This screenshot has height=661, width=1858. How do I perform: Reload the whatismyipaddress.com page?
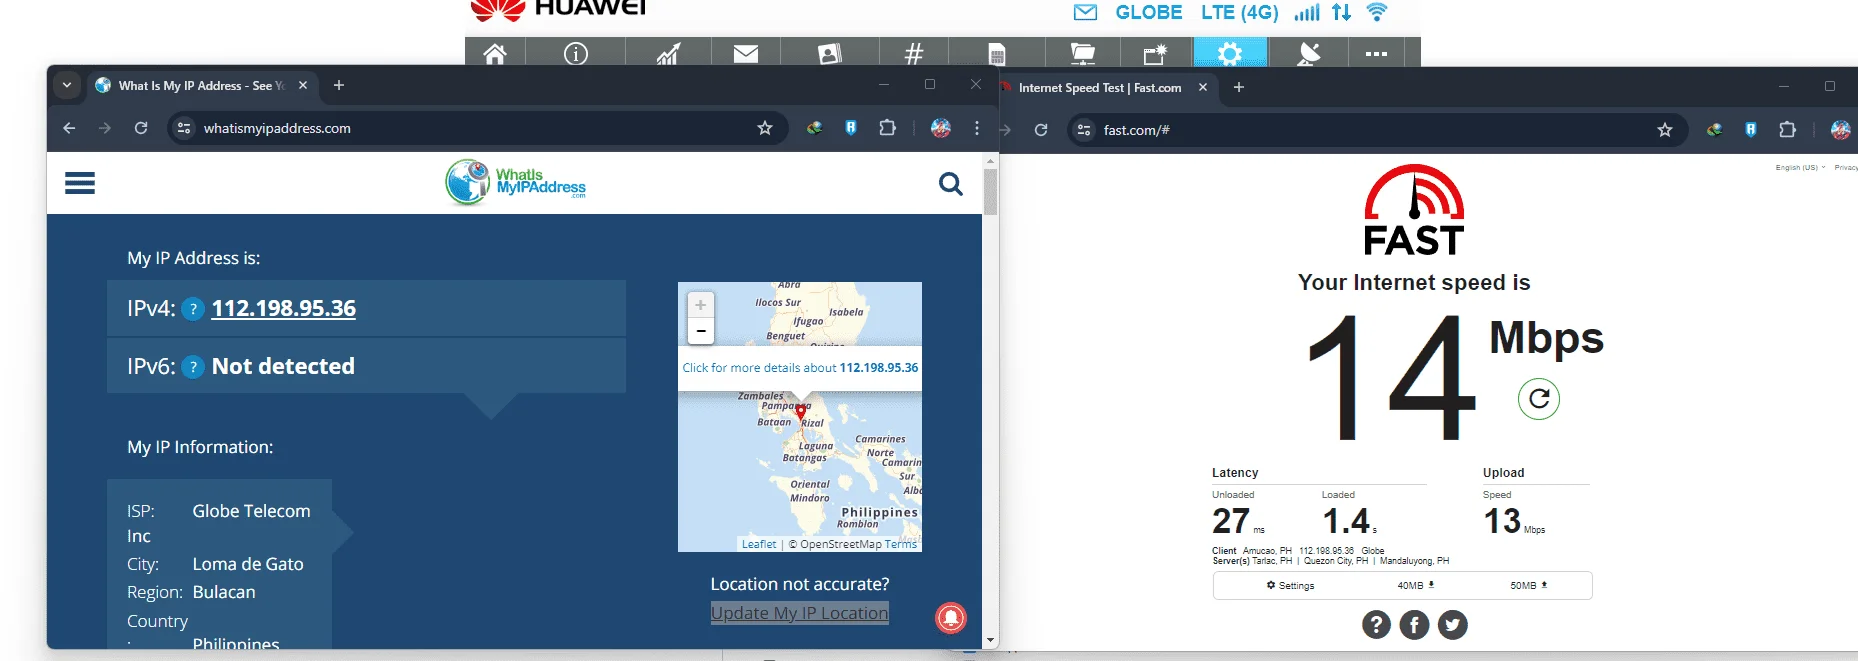click(x=141, y=128)
